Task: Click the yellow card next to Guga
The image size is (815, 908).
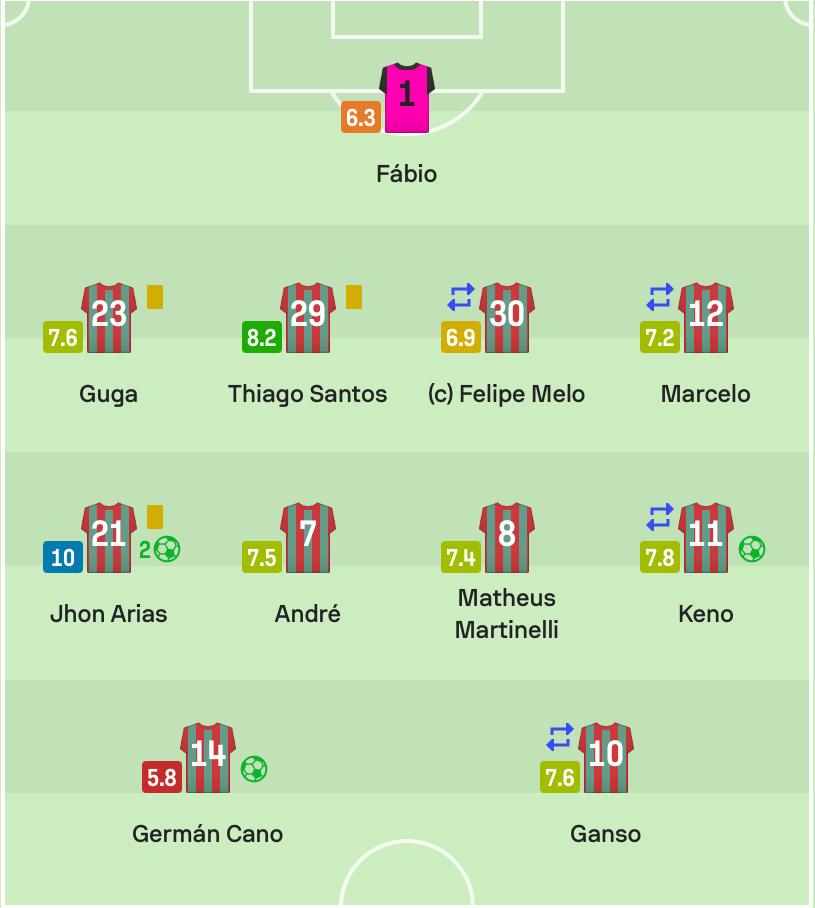Action: (155, 297)
